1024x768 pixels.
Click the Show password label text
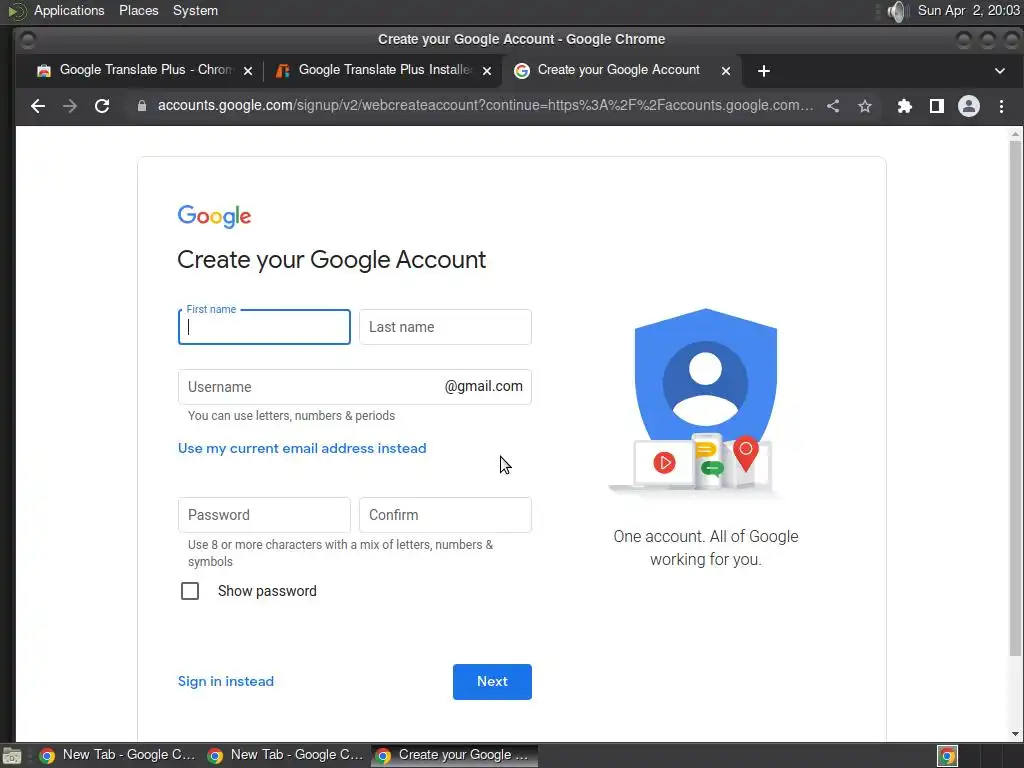[267, 591]
